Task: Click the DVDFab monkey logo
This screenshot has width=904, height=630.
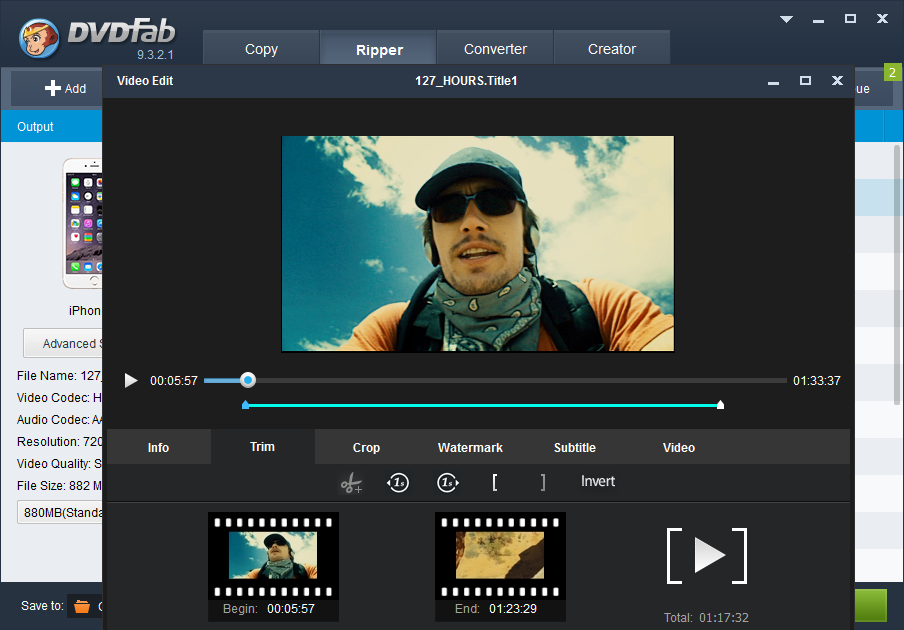Action: (x=39, y=38)
